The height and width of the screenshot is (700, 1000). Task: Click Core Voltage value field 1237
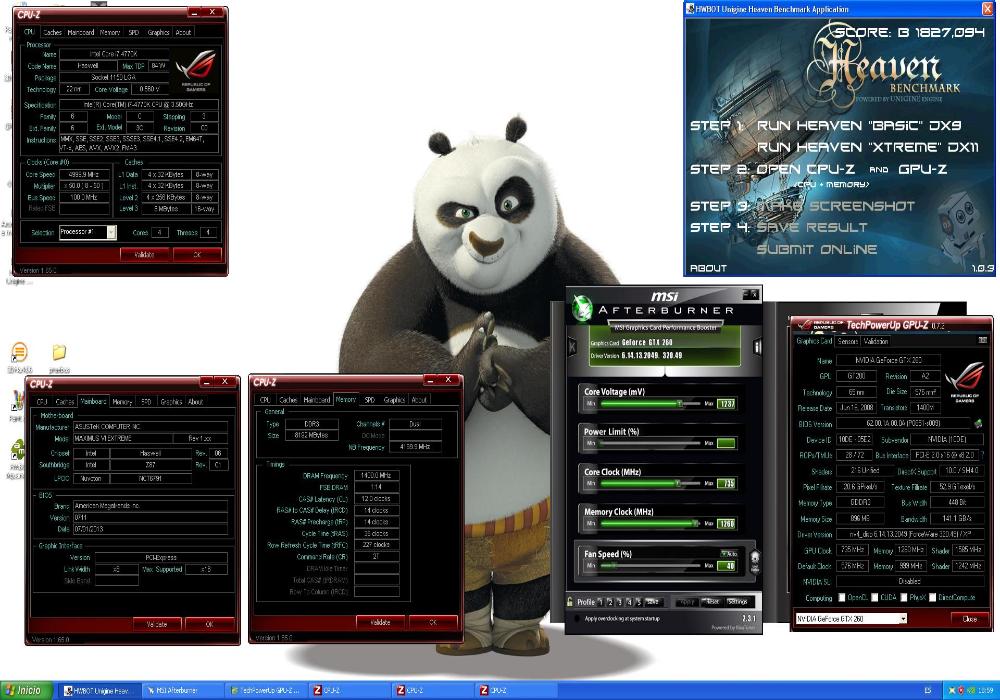(726, 404)
